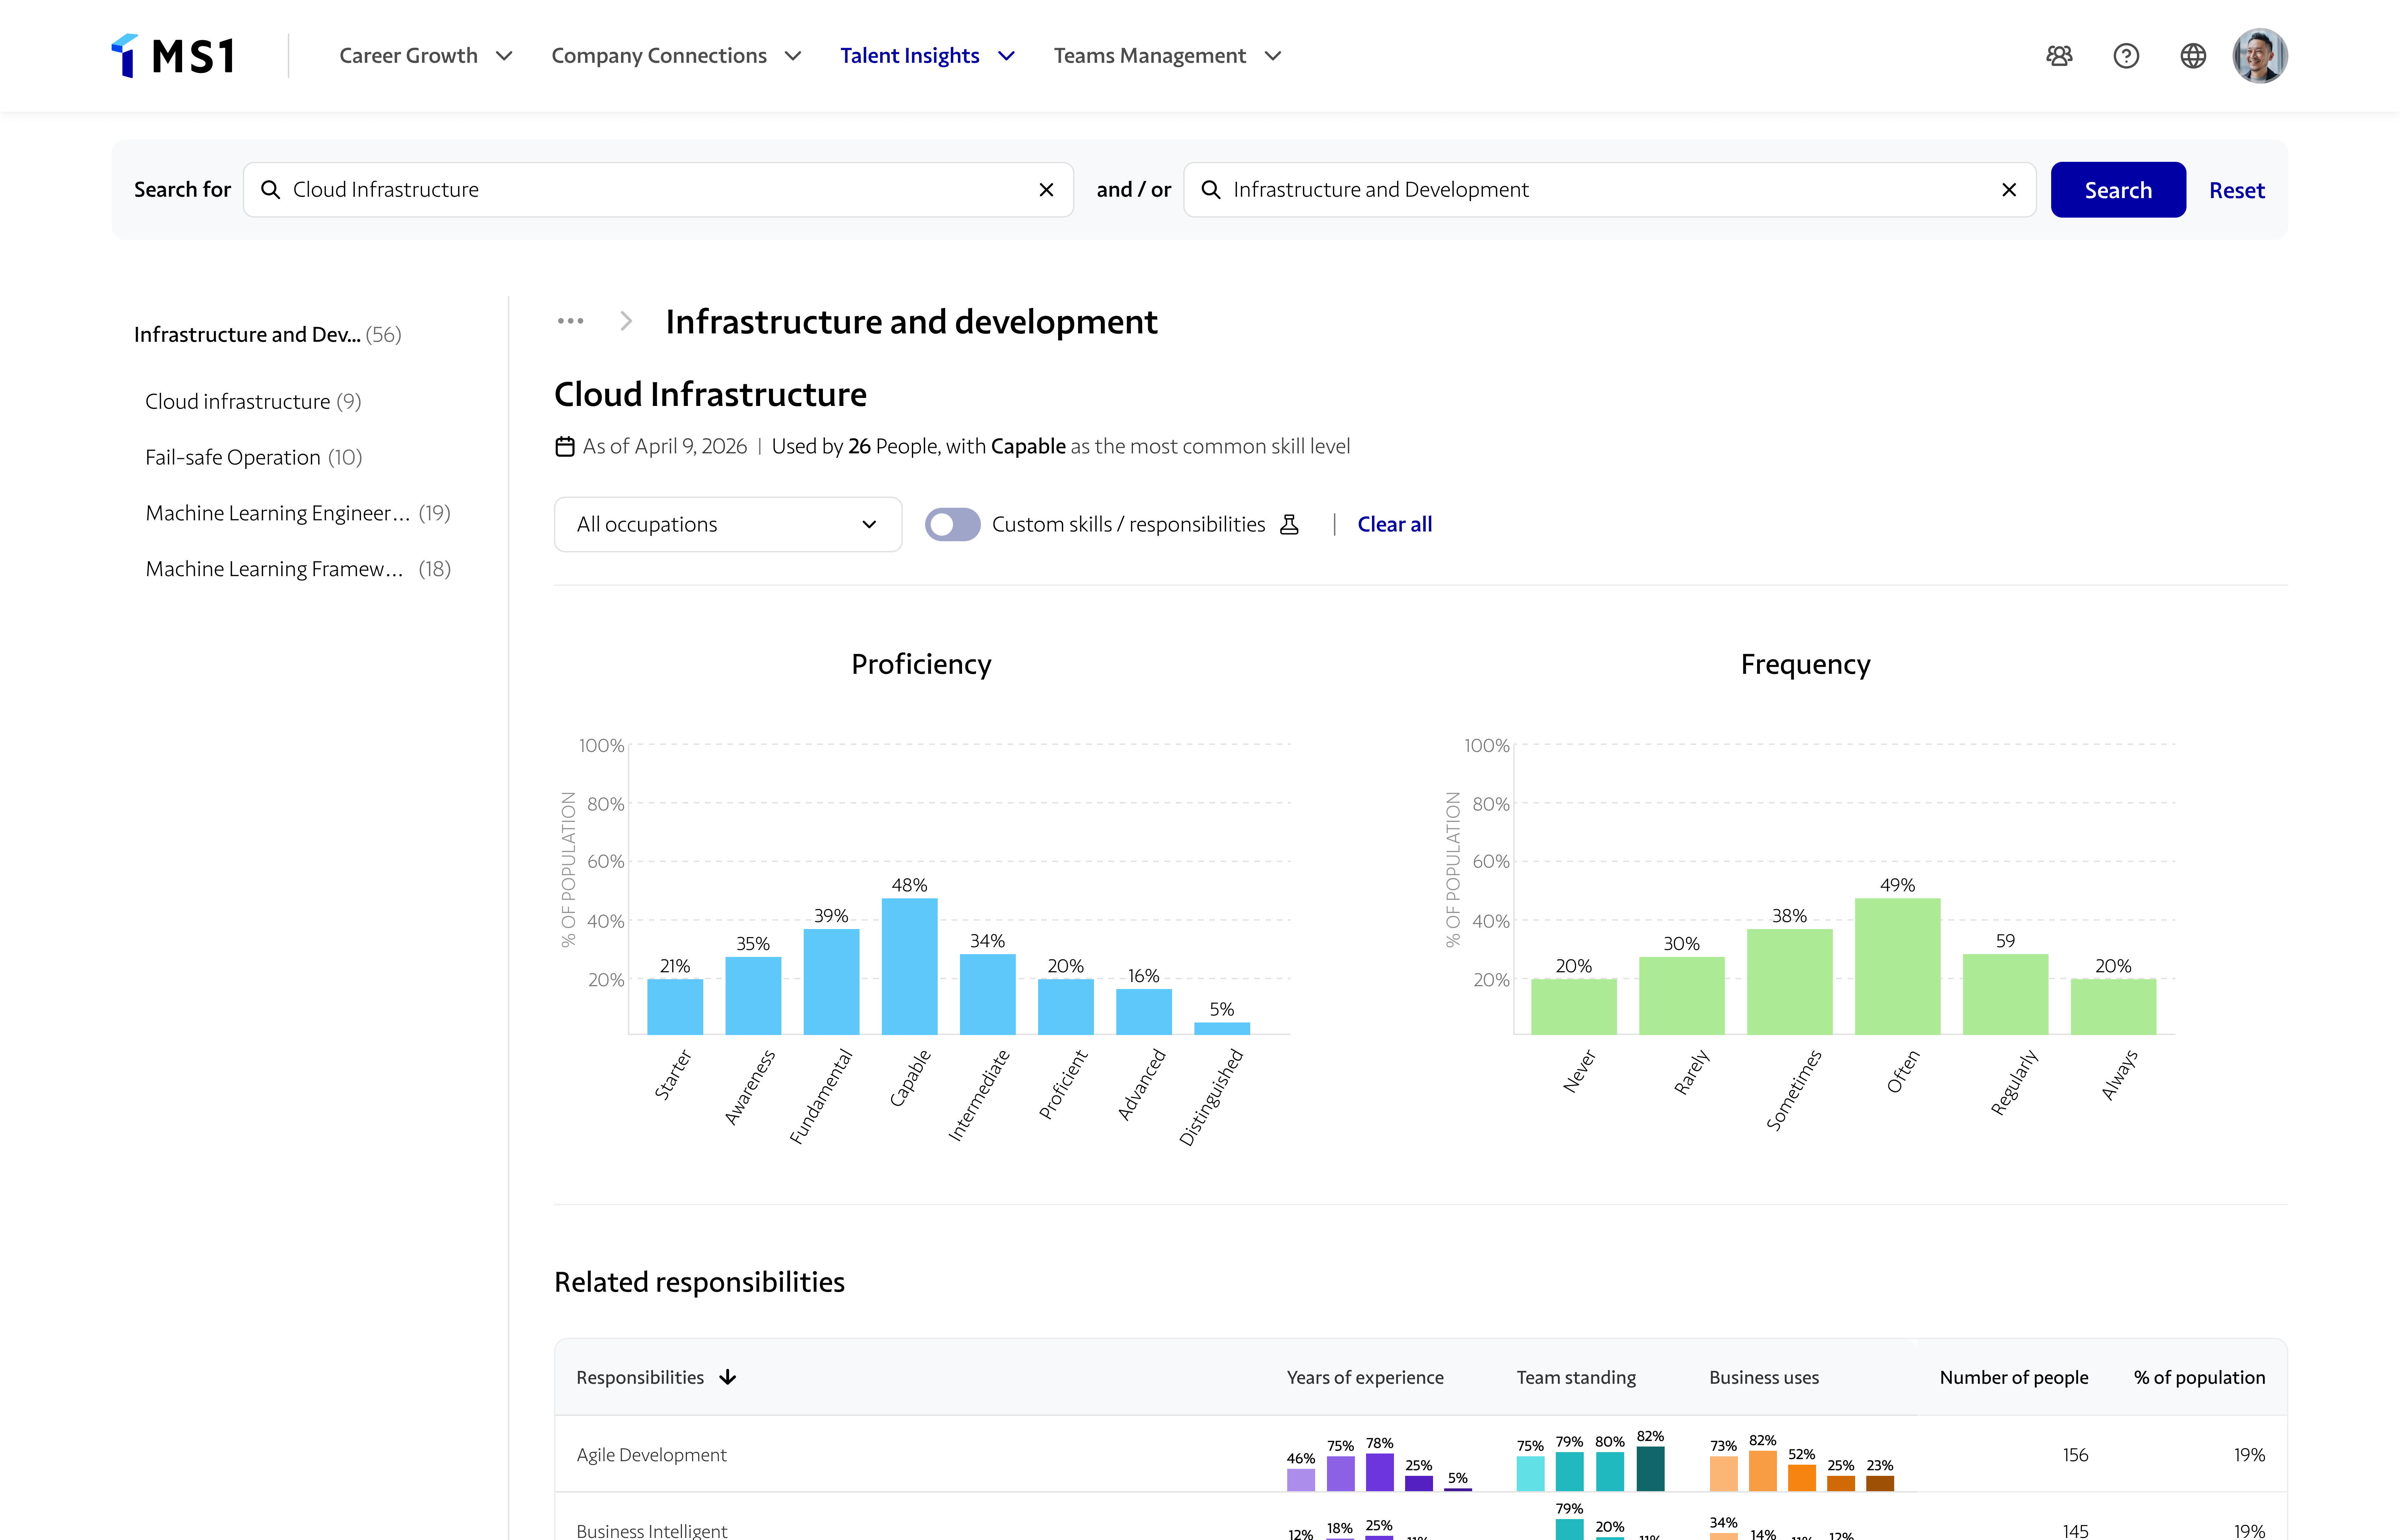Image resolution: width=2400 pixels, height=1540 pixels.
Task: Expand the Talent Insights menu
Action: (928, 56)
